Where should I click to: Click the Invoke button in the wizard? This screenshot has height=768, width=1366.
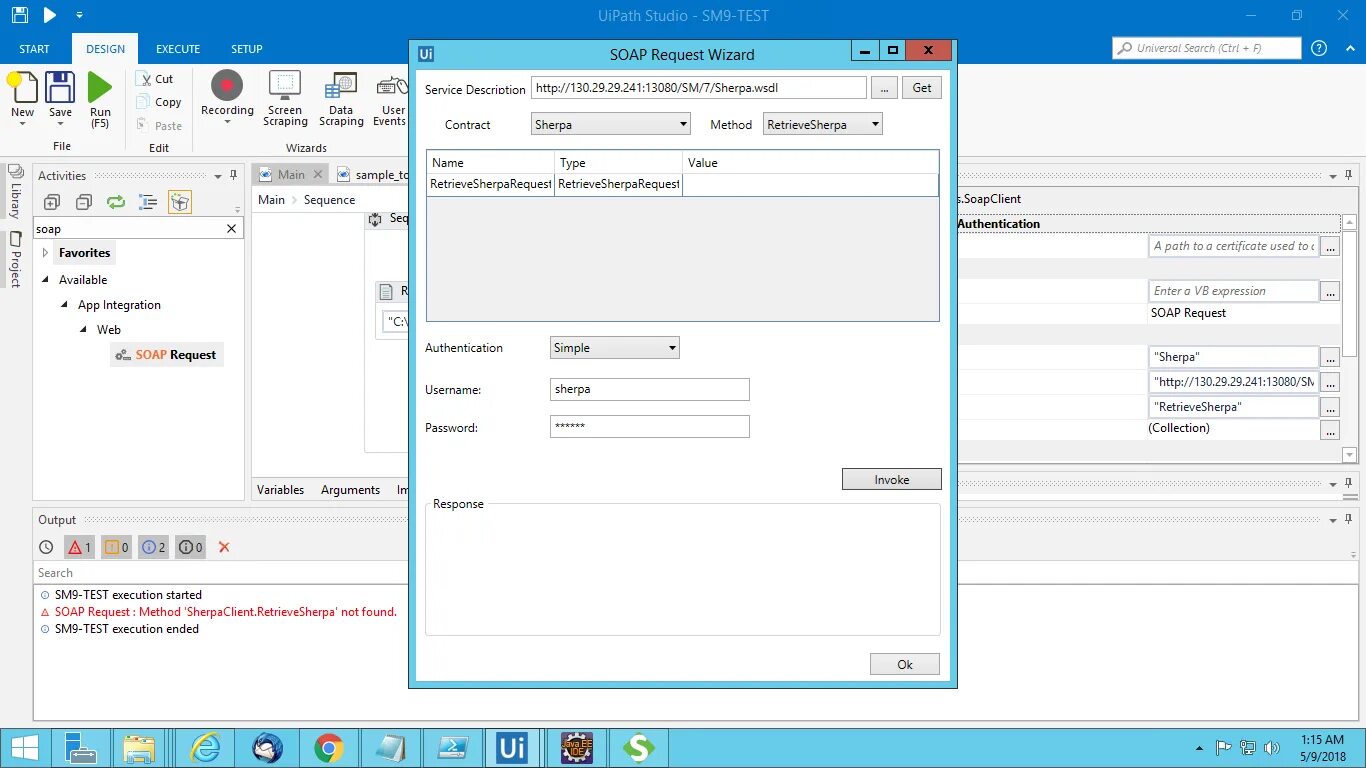coord(892,479)
